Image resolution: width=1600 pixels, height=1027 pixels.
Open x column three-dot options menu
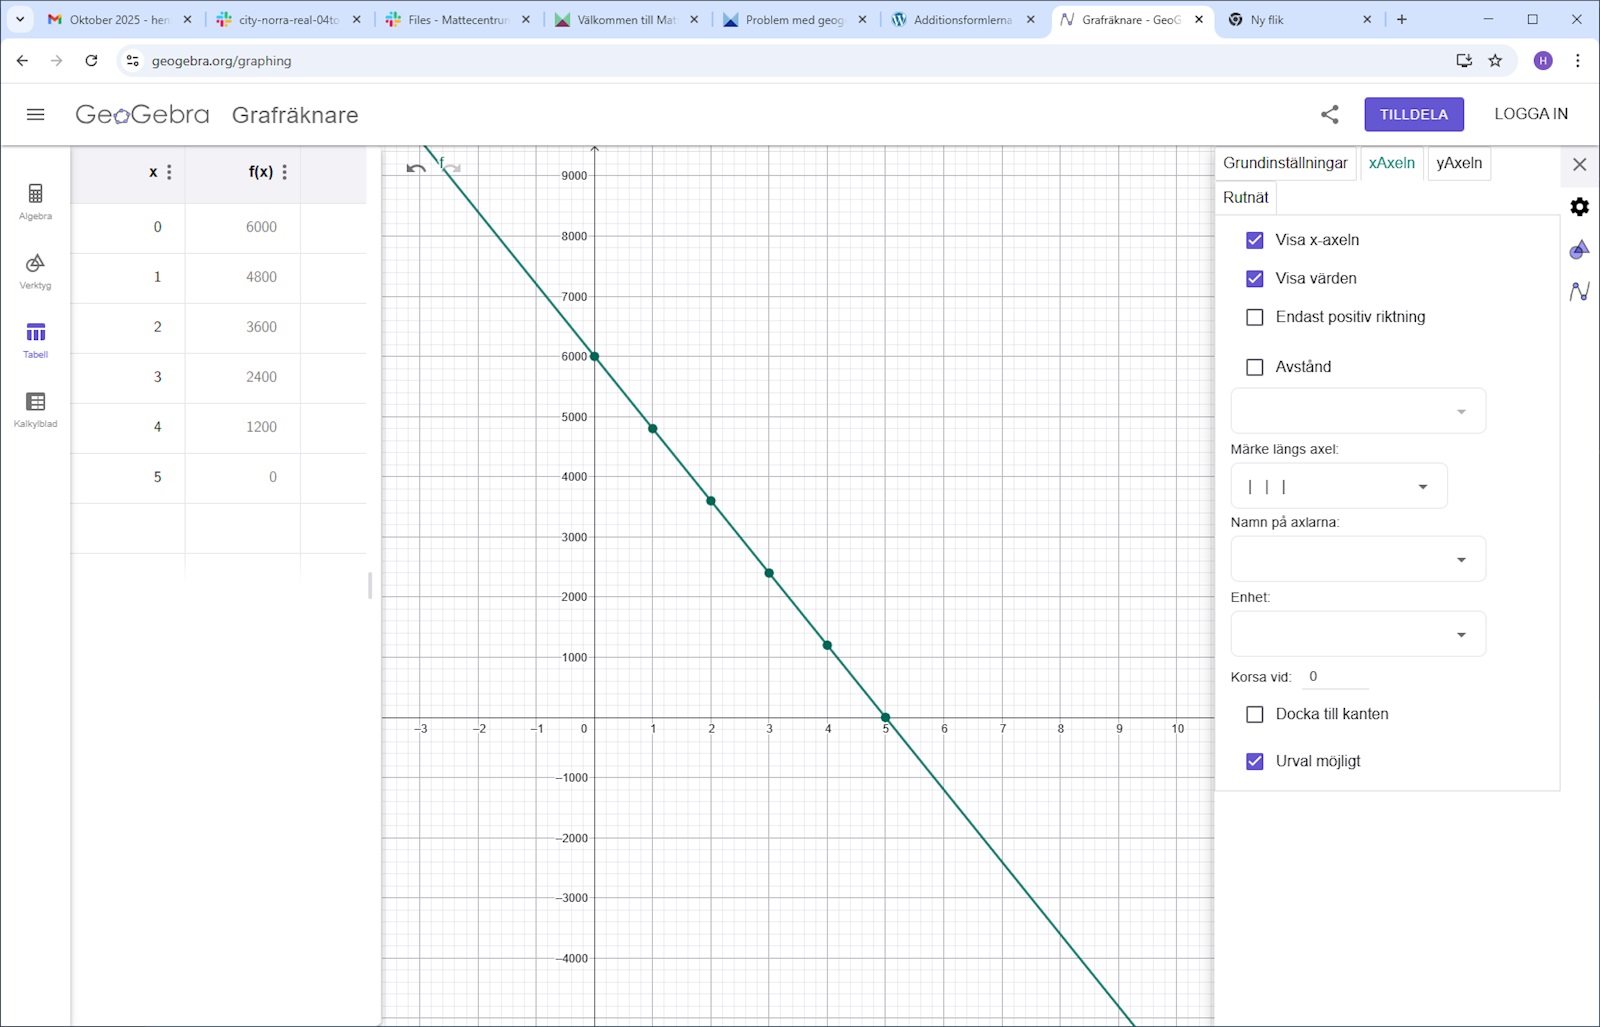tap(169, 172)
